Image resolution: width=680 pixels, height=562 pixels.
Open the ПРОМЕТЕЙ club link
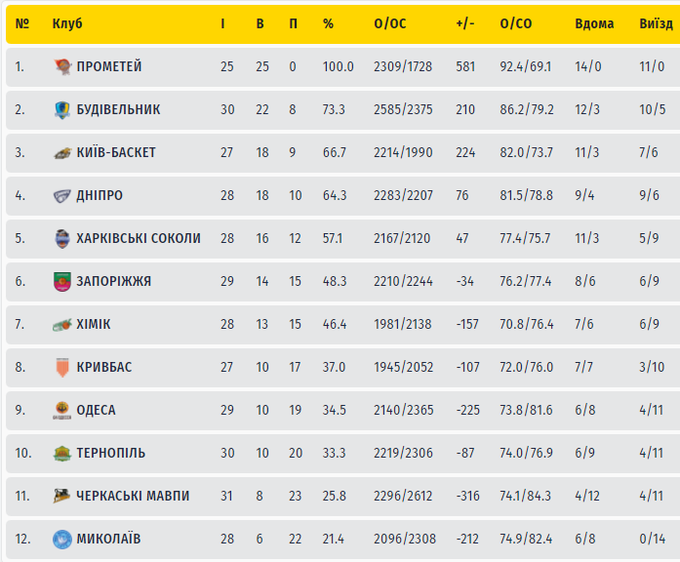(x=109, y=67)
